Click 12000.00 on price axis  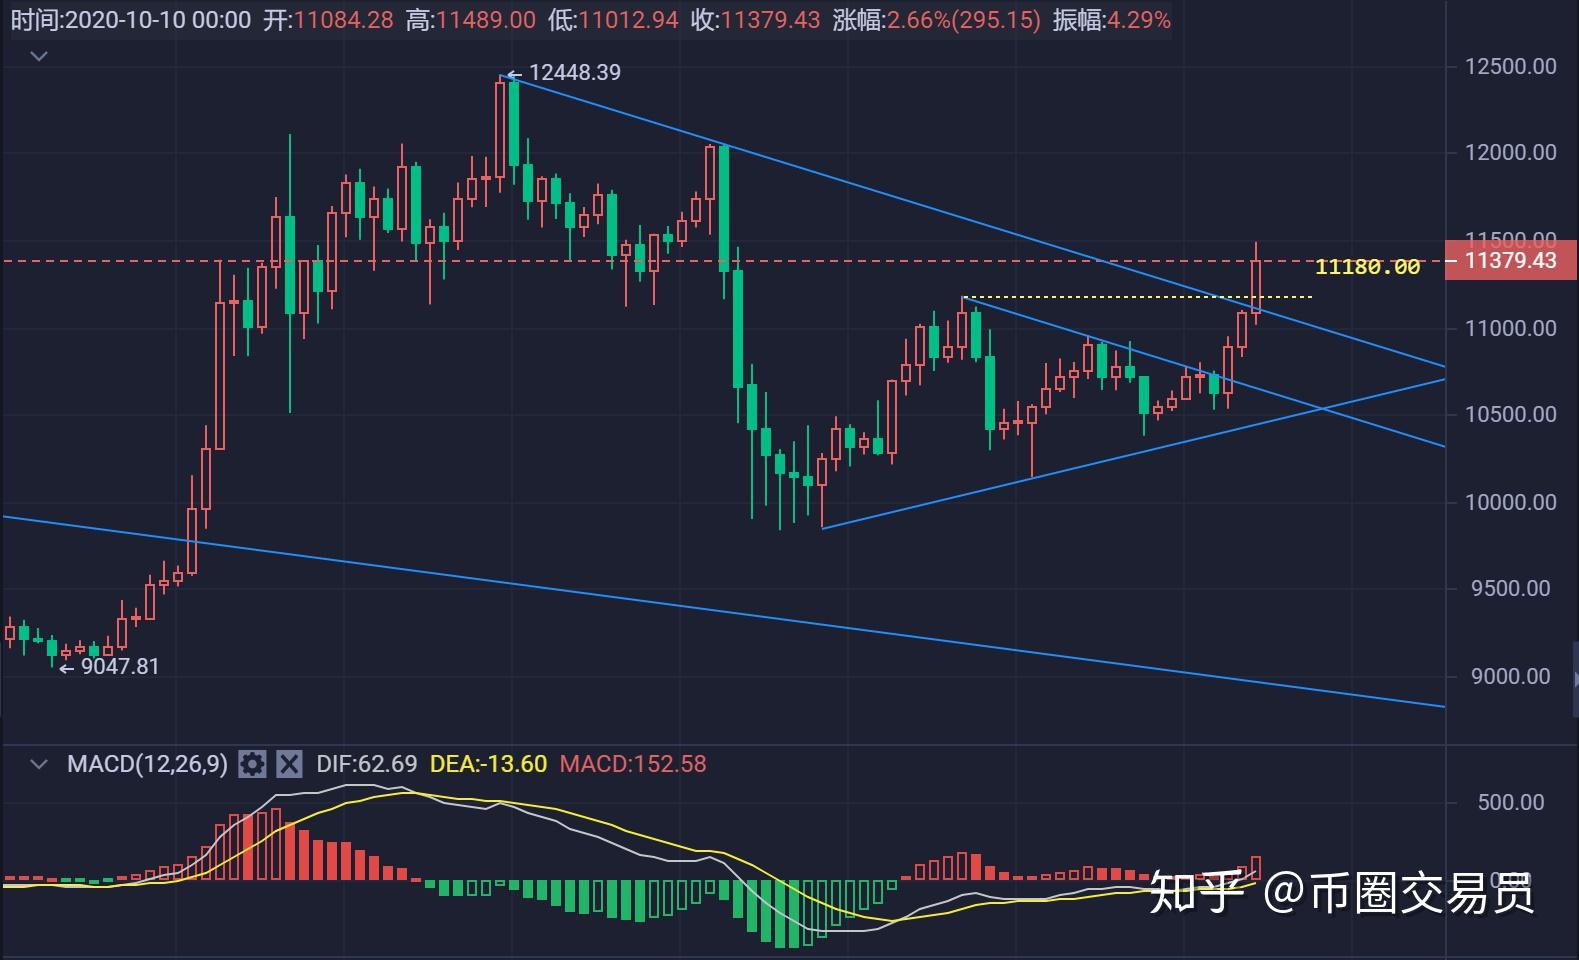(1510, 152)
